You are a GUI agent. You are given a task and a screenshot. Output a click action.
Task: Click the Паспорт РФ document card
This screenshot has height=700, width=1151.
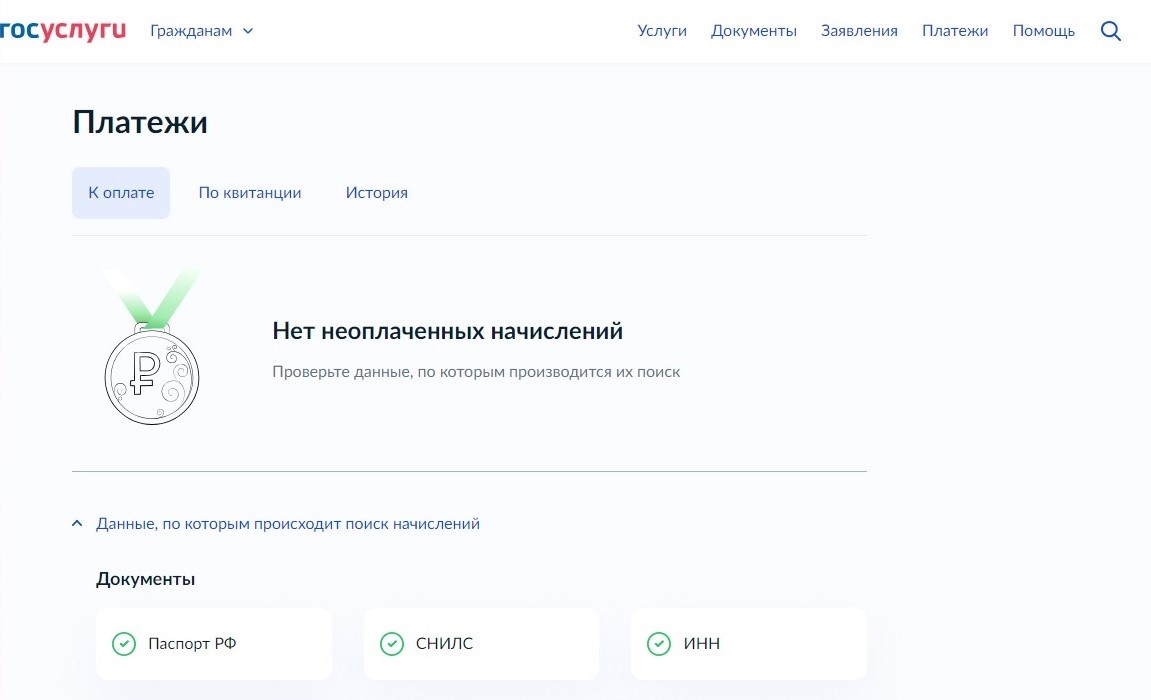tap(214, 644)
